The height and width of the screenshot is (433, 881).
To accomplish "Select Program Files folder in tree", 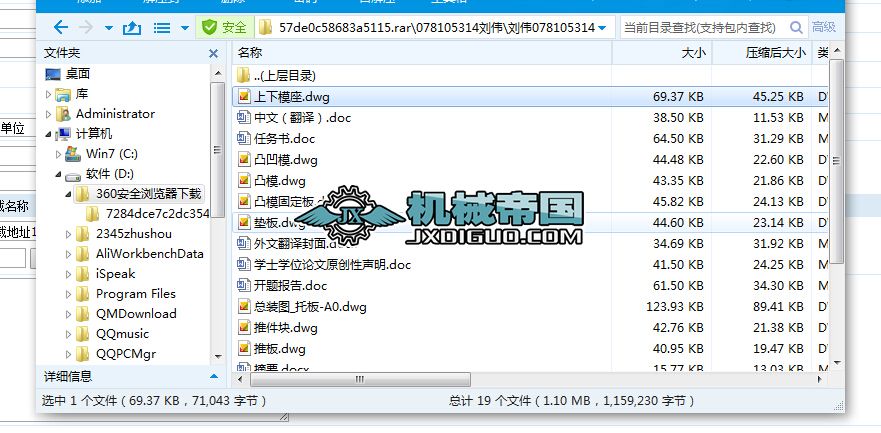I will point(135,294).
